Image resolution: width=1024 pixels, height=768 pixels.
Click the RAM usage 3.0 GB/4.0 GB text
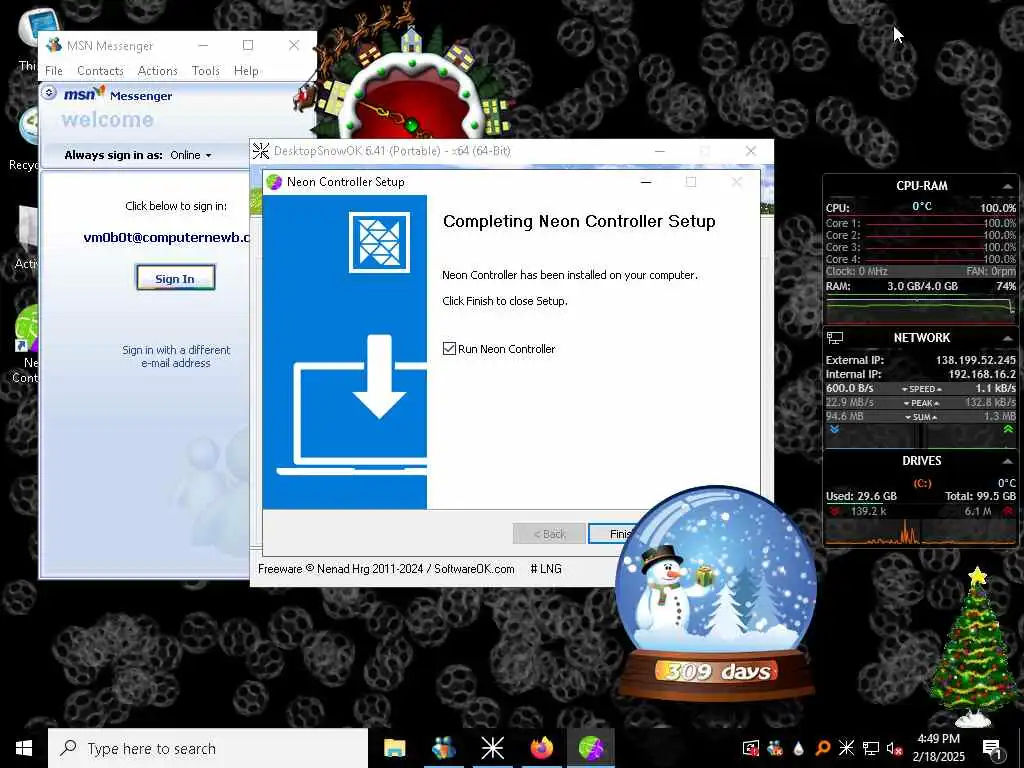point(922,286)
